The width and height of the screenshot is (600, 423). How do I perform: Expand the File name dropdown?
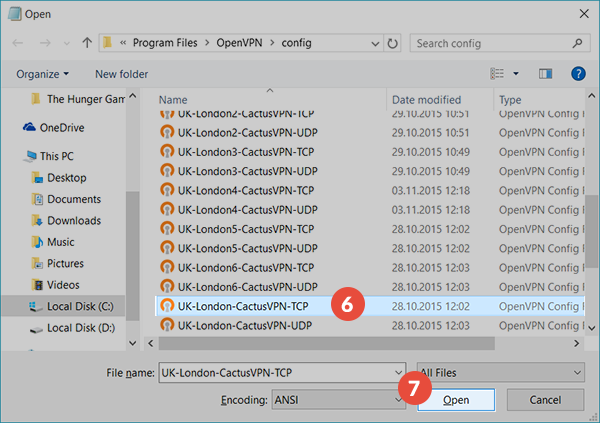click(x=398, y=372)
